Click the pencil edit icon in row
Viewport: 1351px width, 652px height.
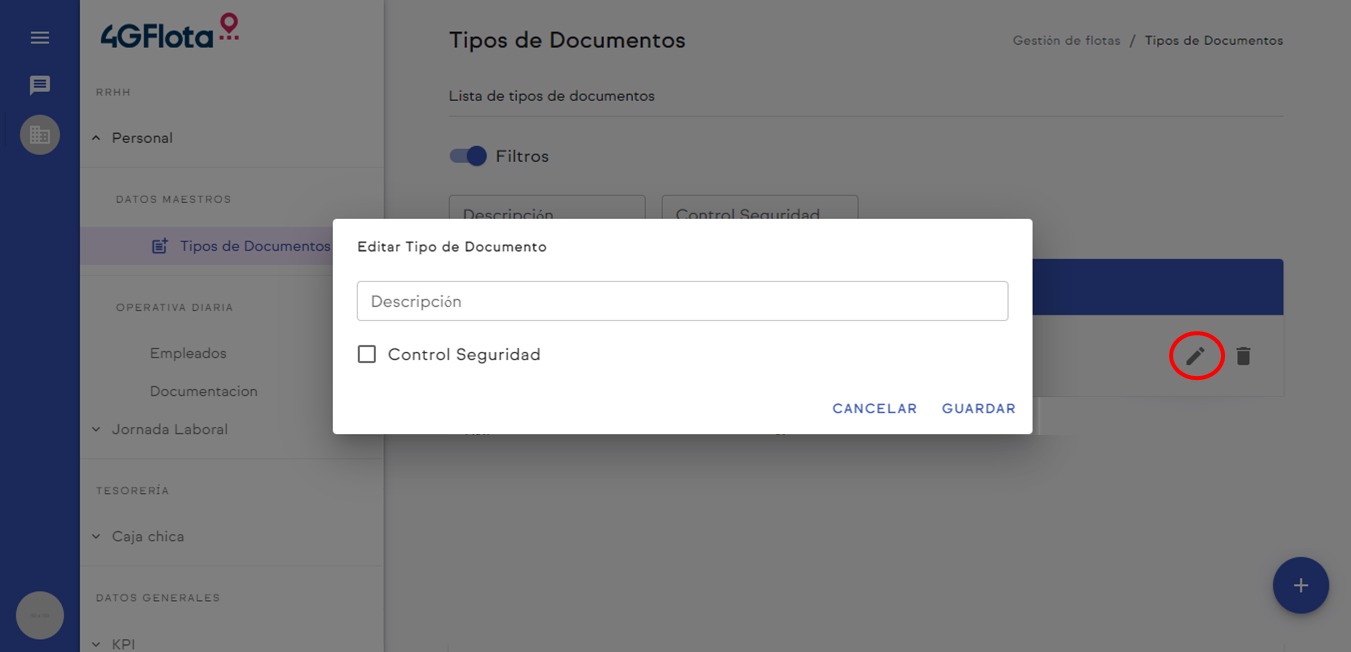pyautogui.click(x=1195, y=356)
